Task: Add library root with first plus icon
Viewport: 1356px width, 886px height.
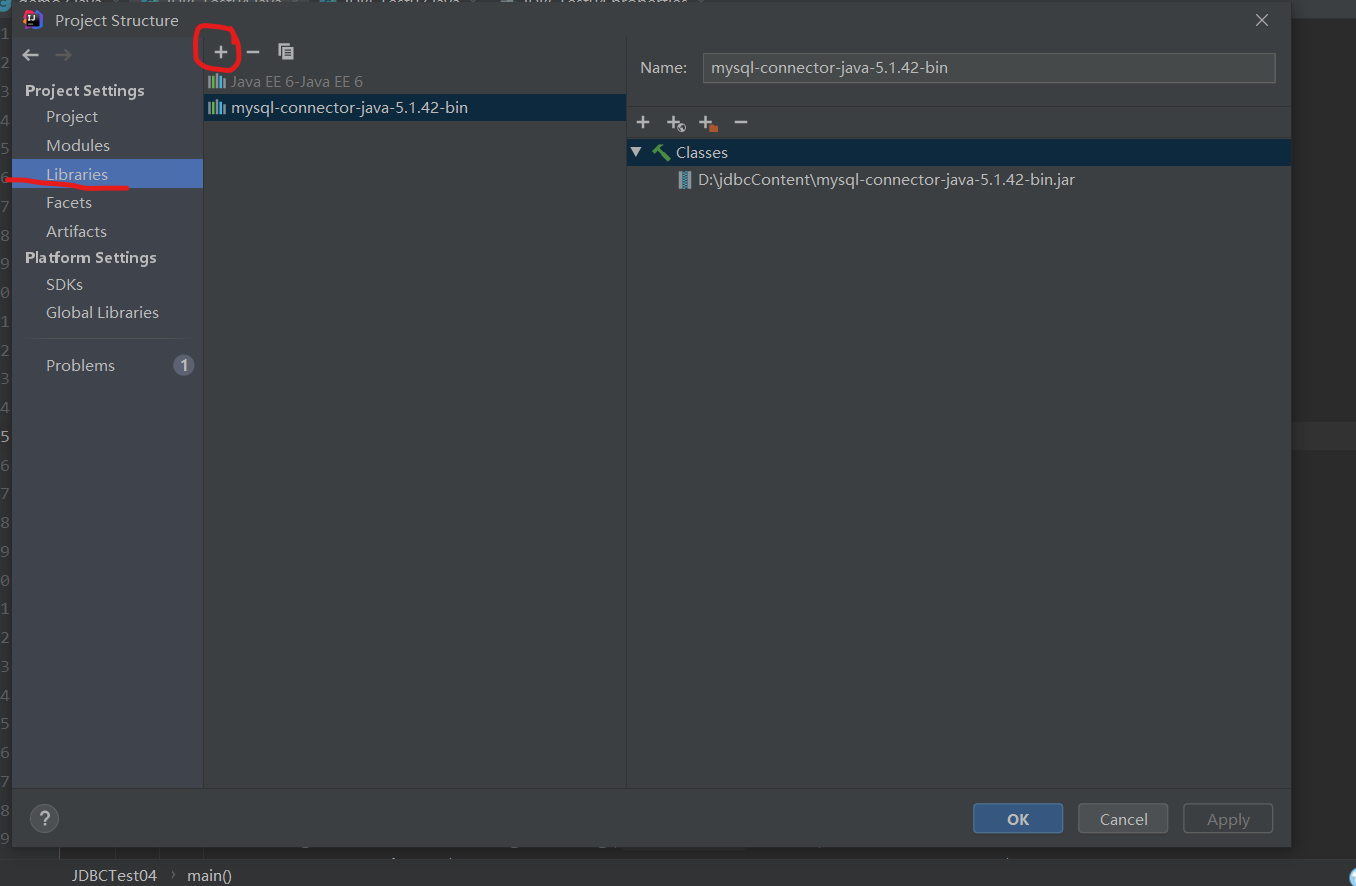Action: tap(643, 122)
